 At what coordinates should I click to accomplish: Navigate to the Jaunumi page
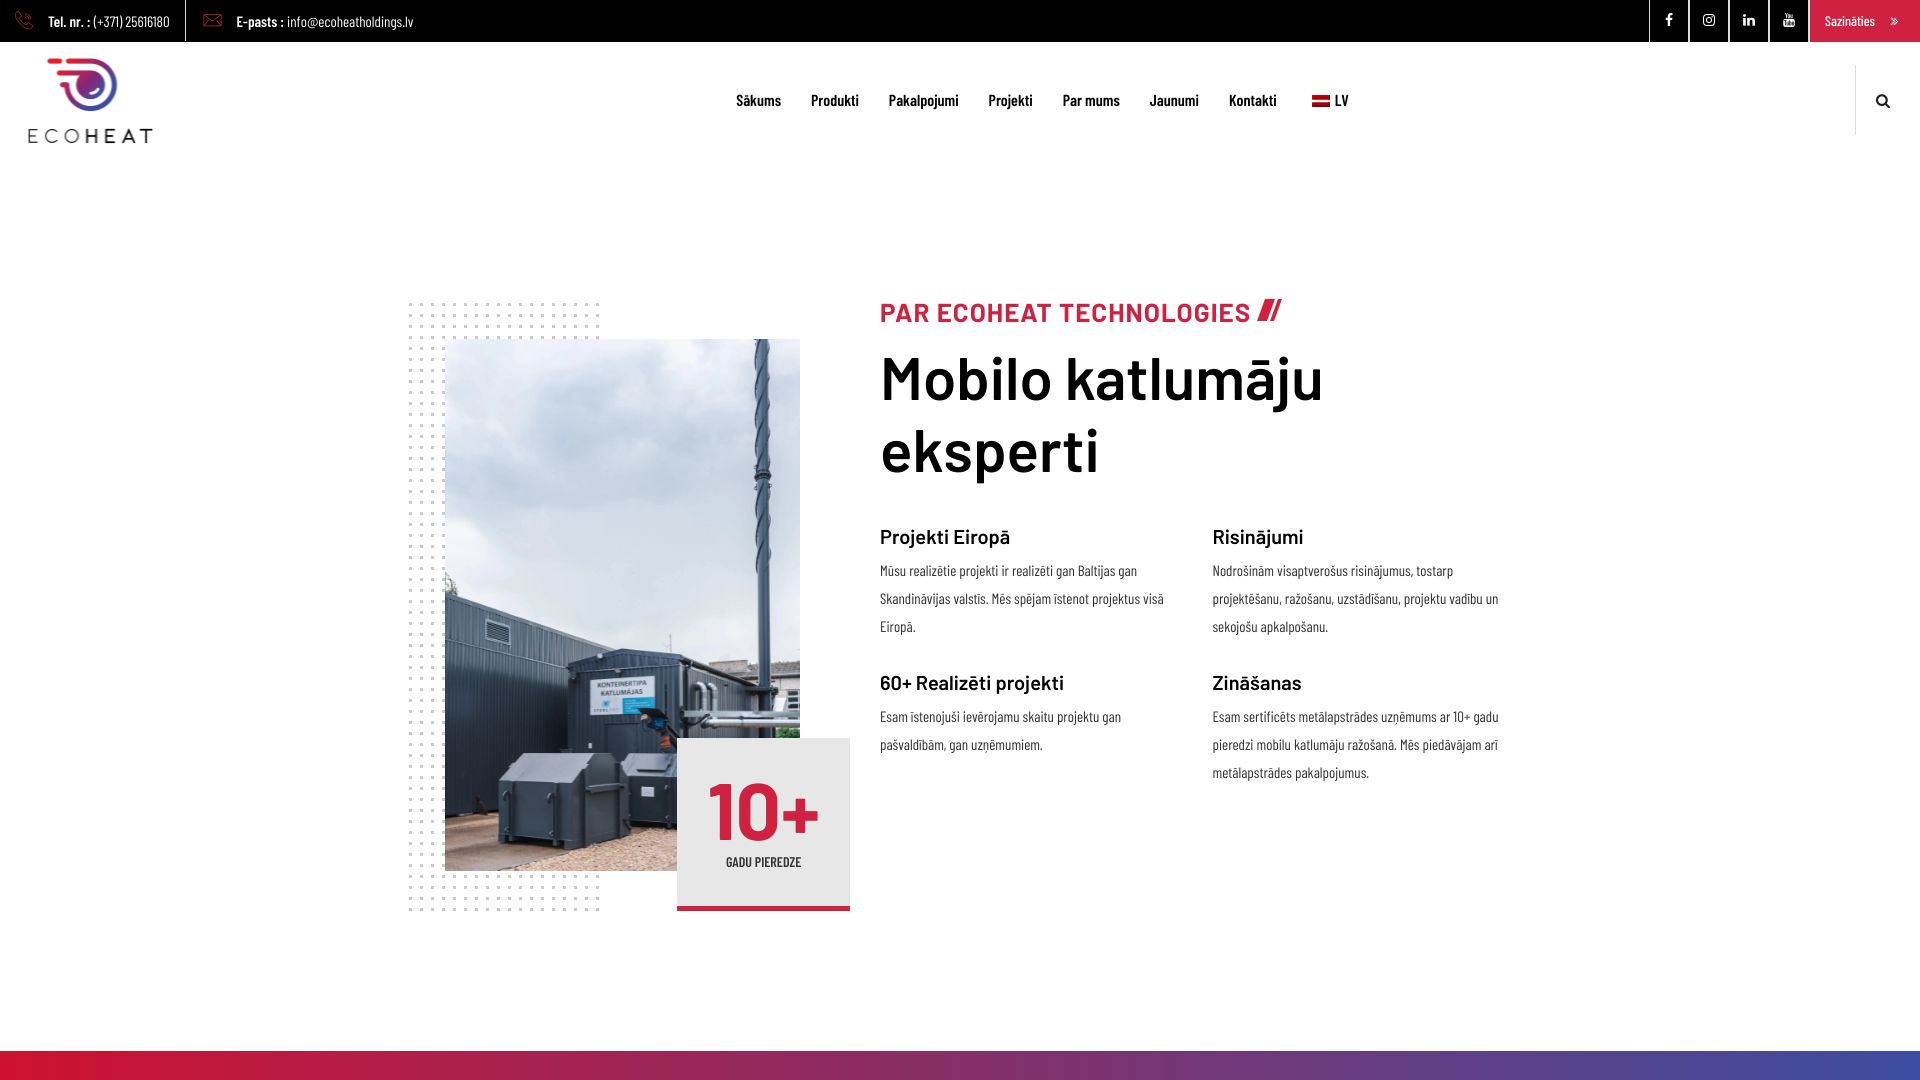point(1173,101)
